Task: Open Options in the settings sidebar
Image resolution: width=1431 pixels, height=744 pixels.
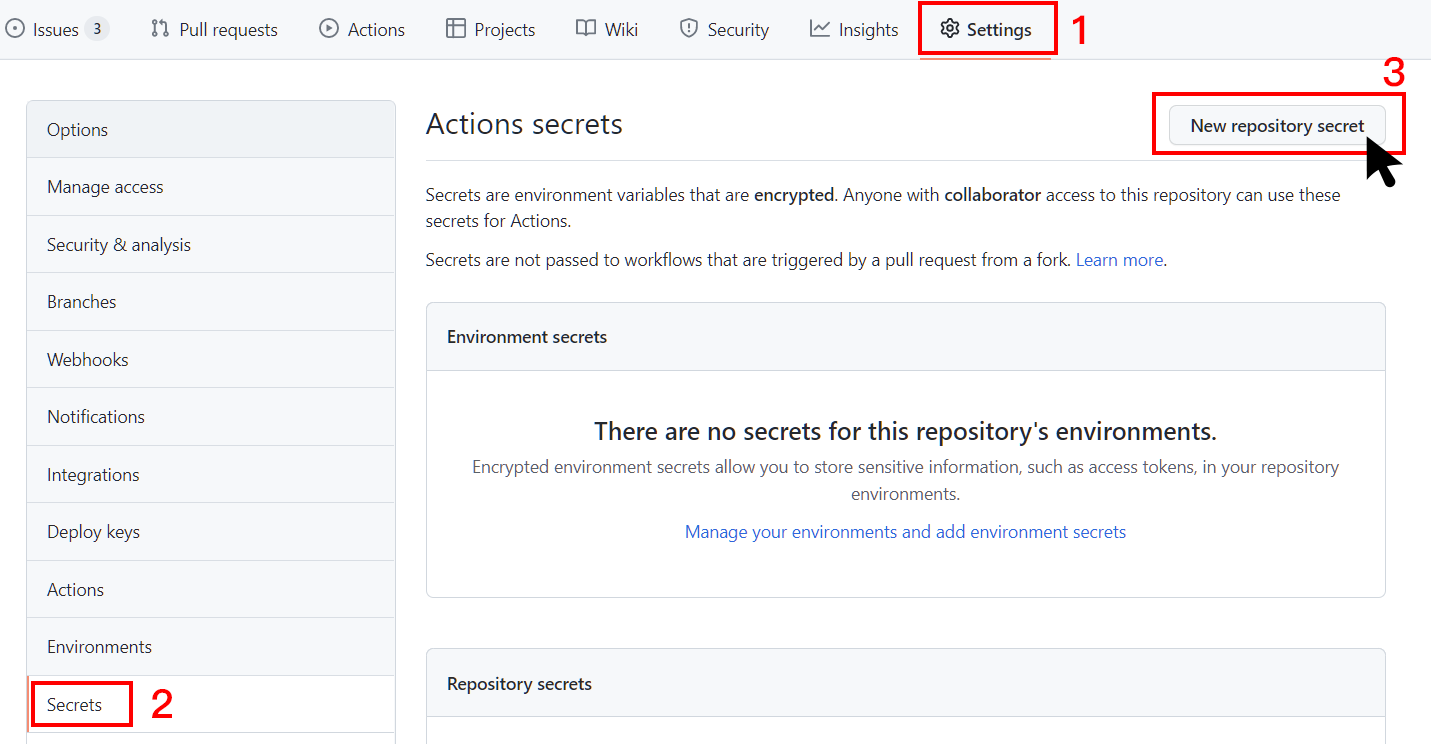Action: click(77, 130)
